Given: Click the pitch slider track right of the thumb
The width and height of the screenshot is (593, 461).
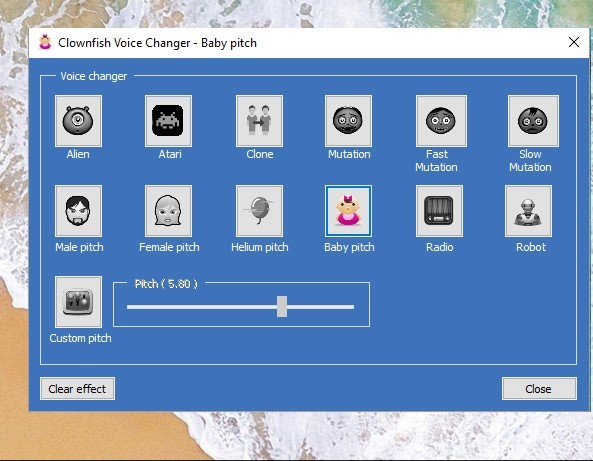Looking at the screenshot, I should (x=321, y=307).
